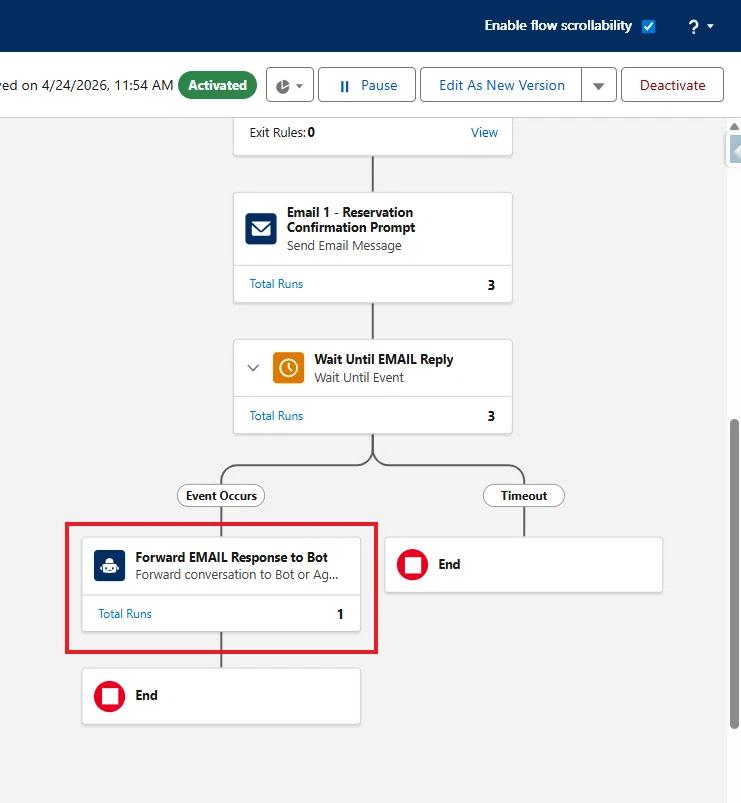Image resolution: width=741 pixels, height=803 pixels.
Task: Pause the activated flow
Action: (x=367, y=85)
